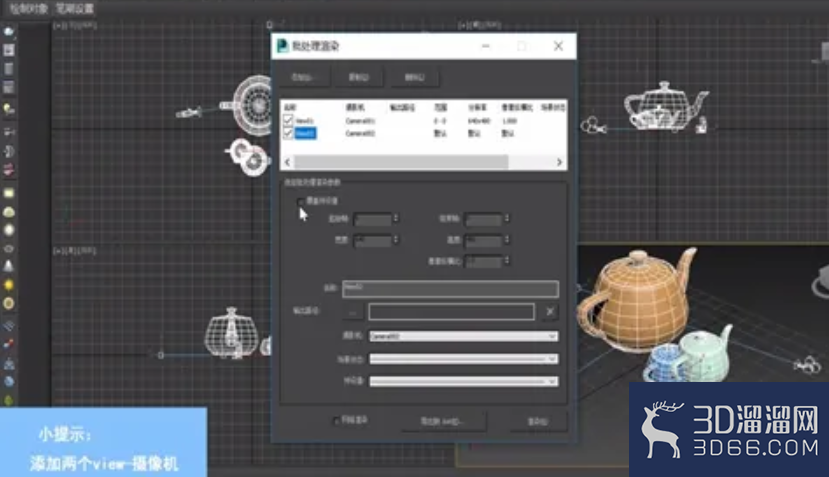Open the scene state dropdown
Viewport: 829px width, 477px height.
pos(464,359)
